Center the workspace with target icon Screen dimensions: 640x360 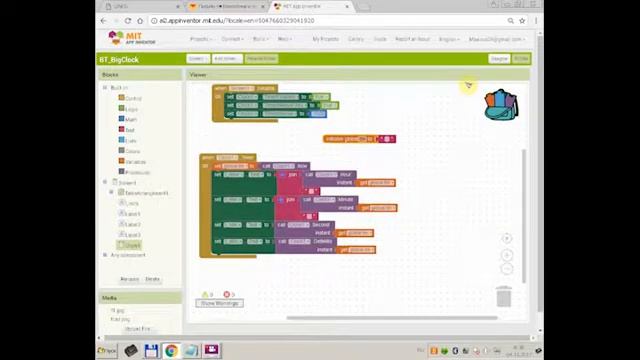tap(507, 238)
